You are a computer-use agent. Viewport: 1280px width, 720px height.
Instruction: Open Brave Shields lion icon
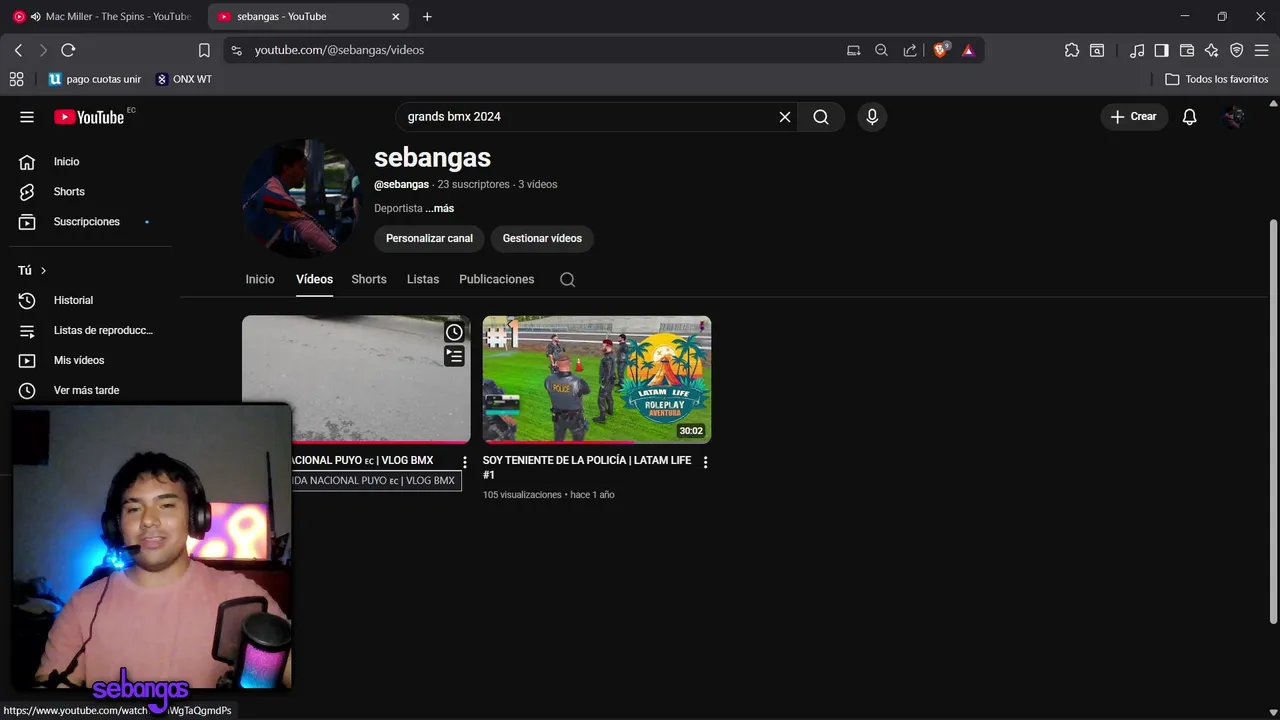[941, 50]
